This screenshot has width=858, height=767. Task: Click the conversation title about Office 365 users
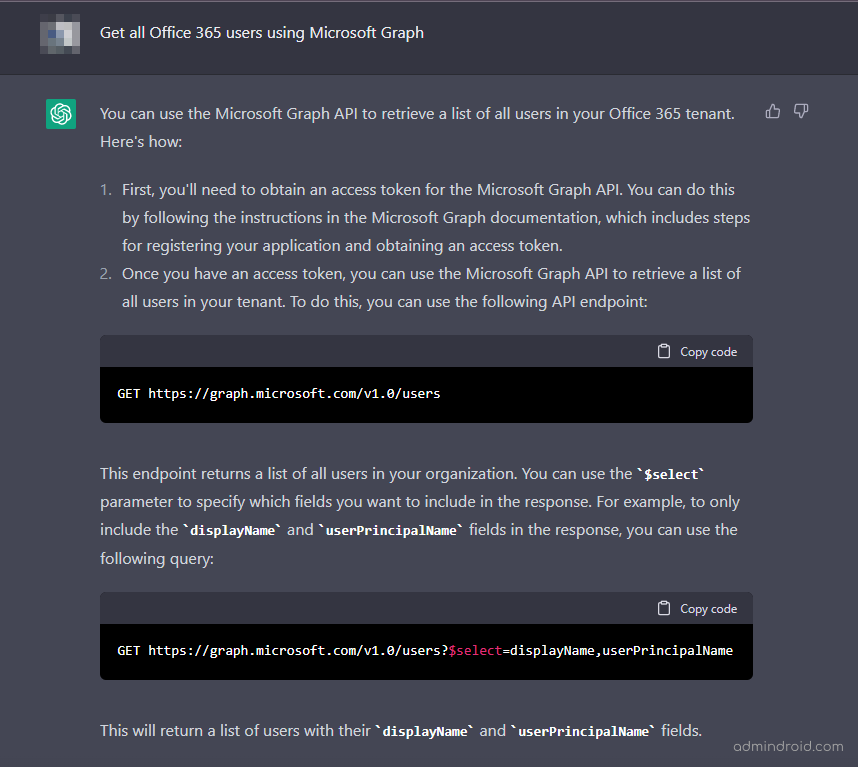click(260, 33)
